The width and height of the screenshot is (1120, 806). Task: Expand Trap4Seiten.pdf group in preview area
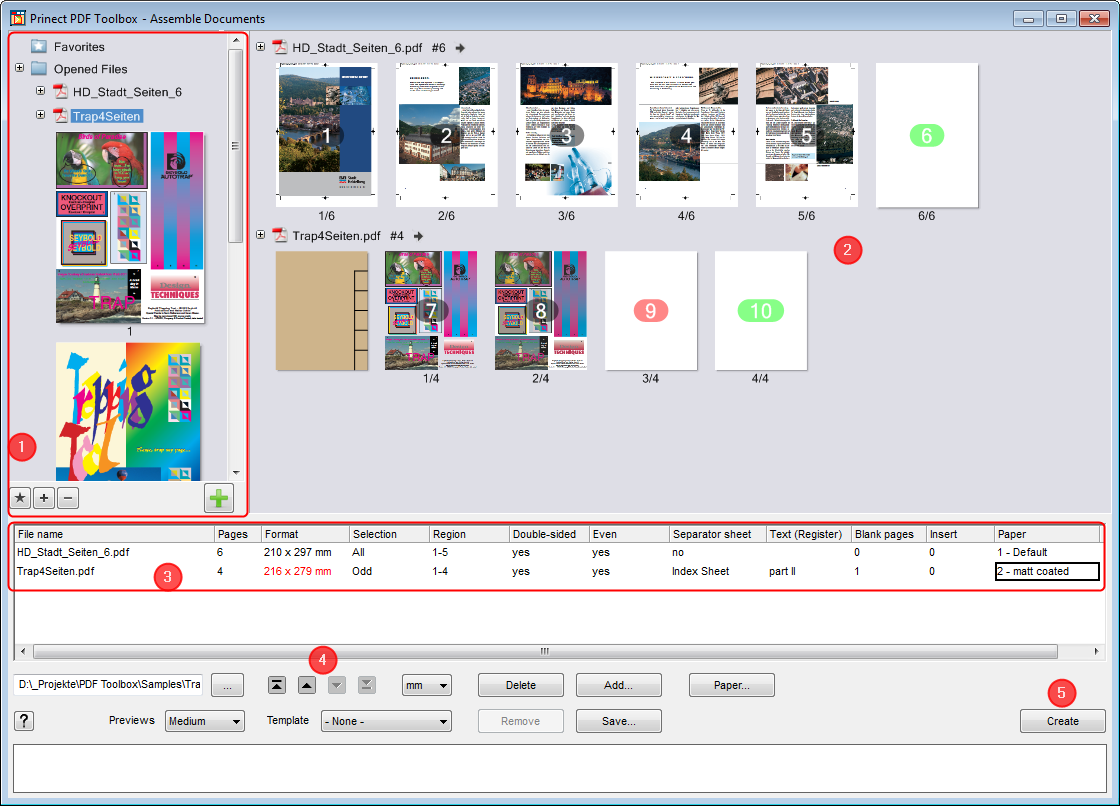pyautogui.click(x=261, y=235)
